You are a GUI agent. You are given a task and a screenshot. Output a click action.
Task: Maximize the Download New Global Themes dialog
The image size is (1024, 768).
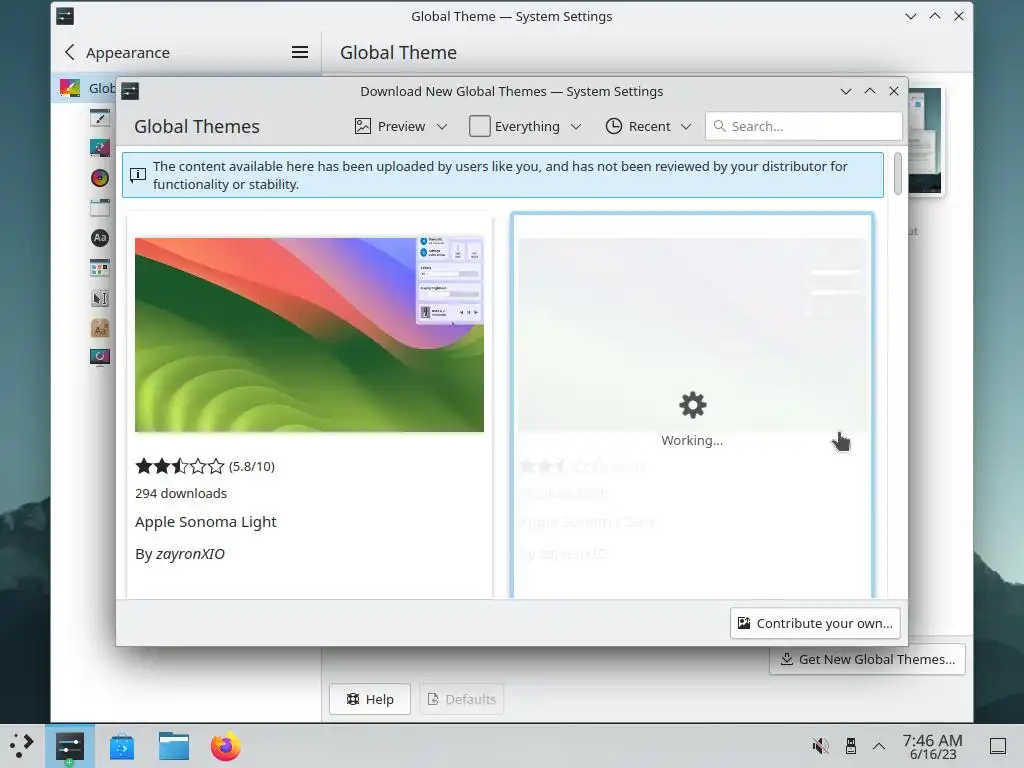(x=870, y=91)
